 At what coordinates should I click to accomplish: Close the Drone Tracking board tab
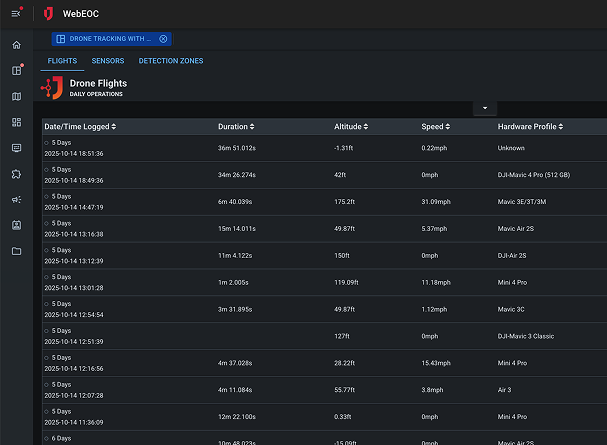163,38
